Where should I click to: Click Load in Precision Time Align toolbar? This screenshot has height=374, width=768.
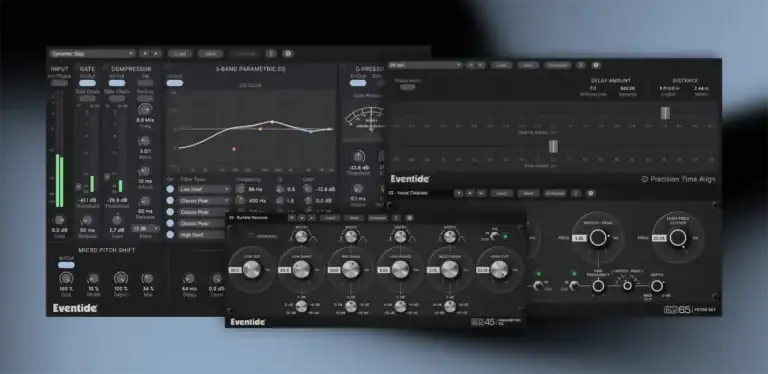(501, 65)
